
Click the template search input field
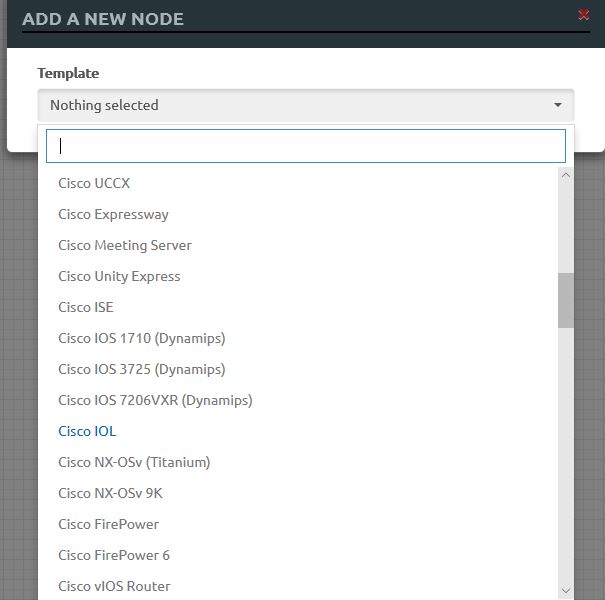[x=306, y=146]
